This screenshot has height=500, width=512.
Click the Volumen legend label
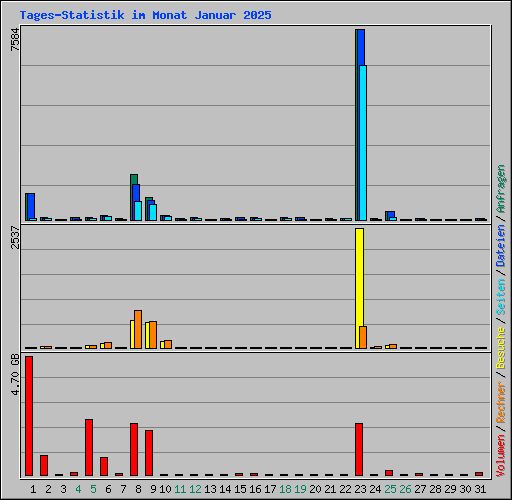(x=501, y=456)
